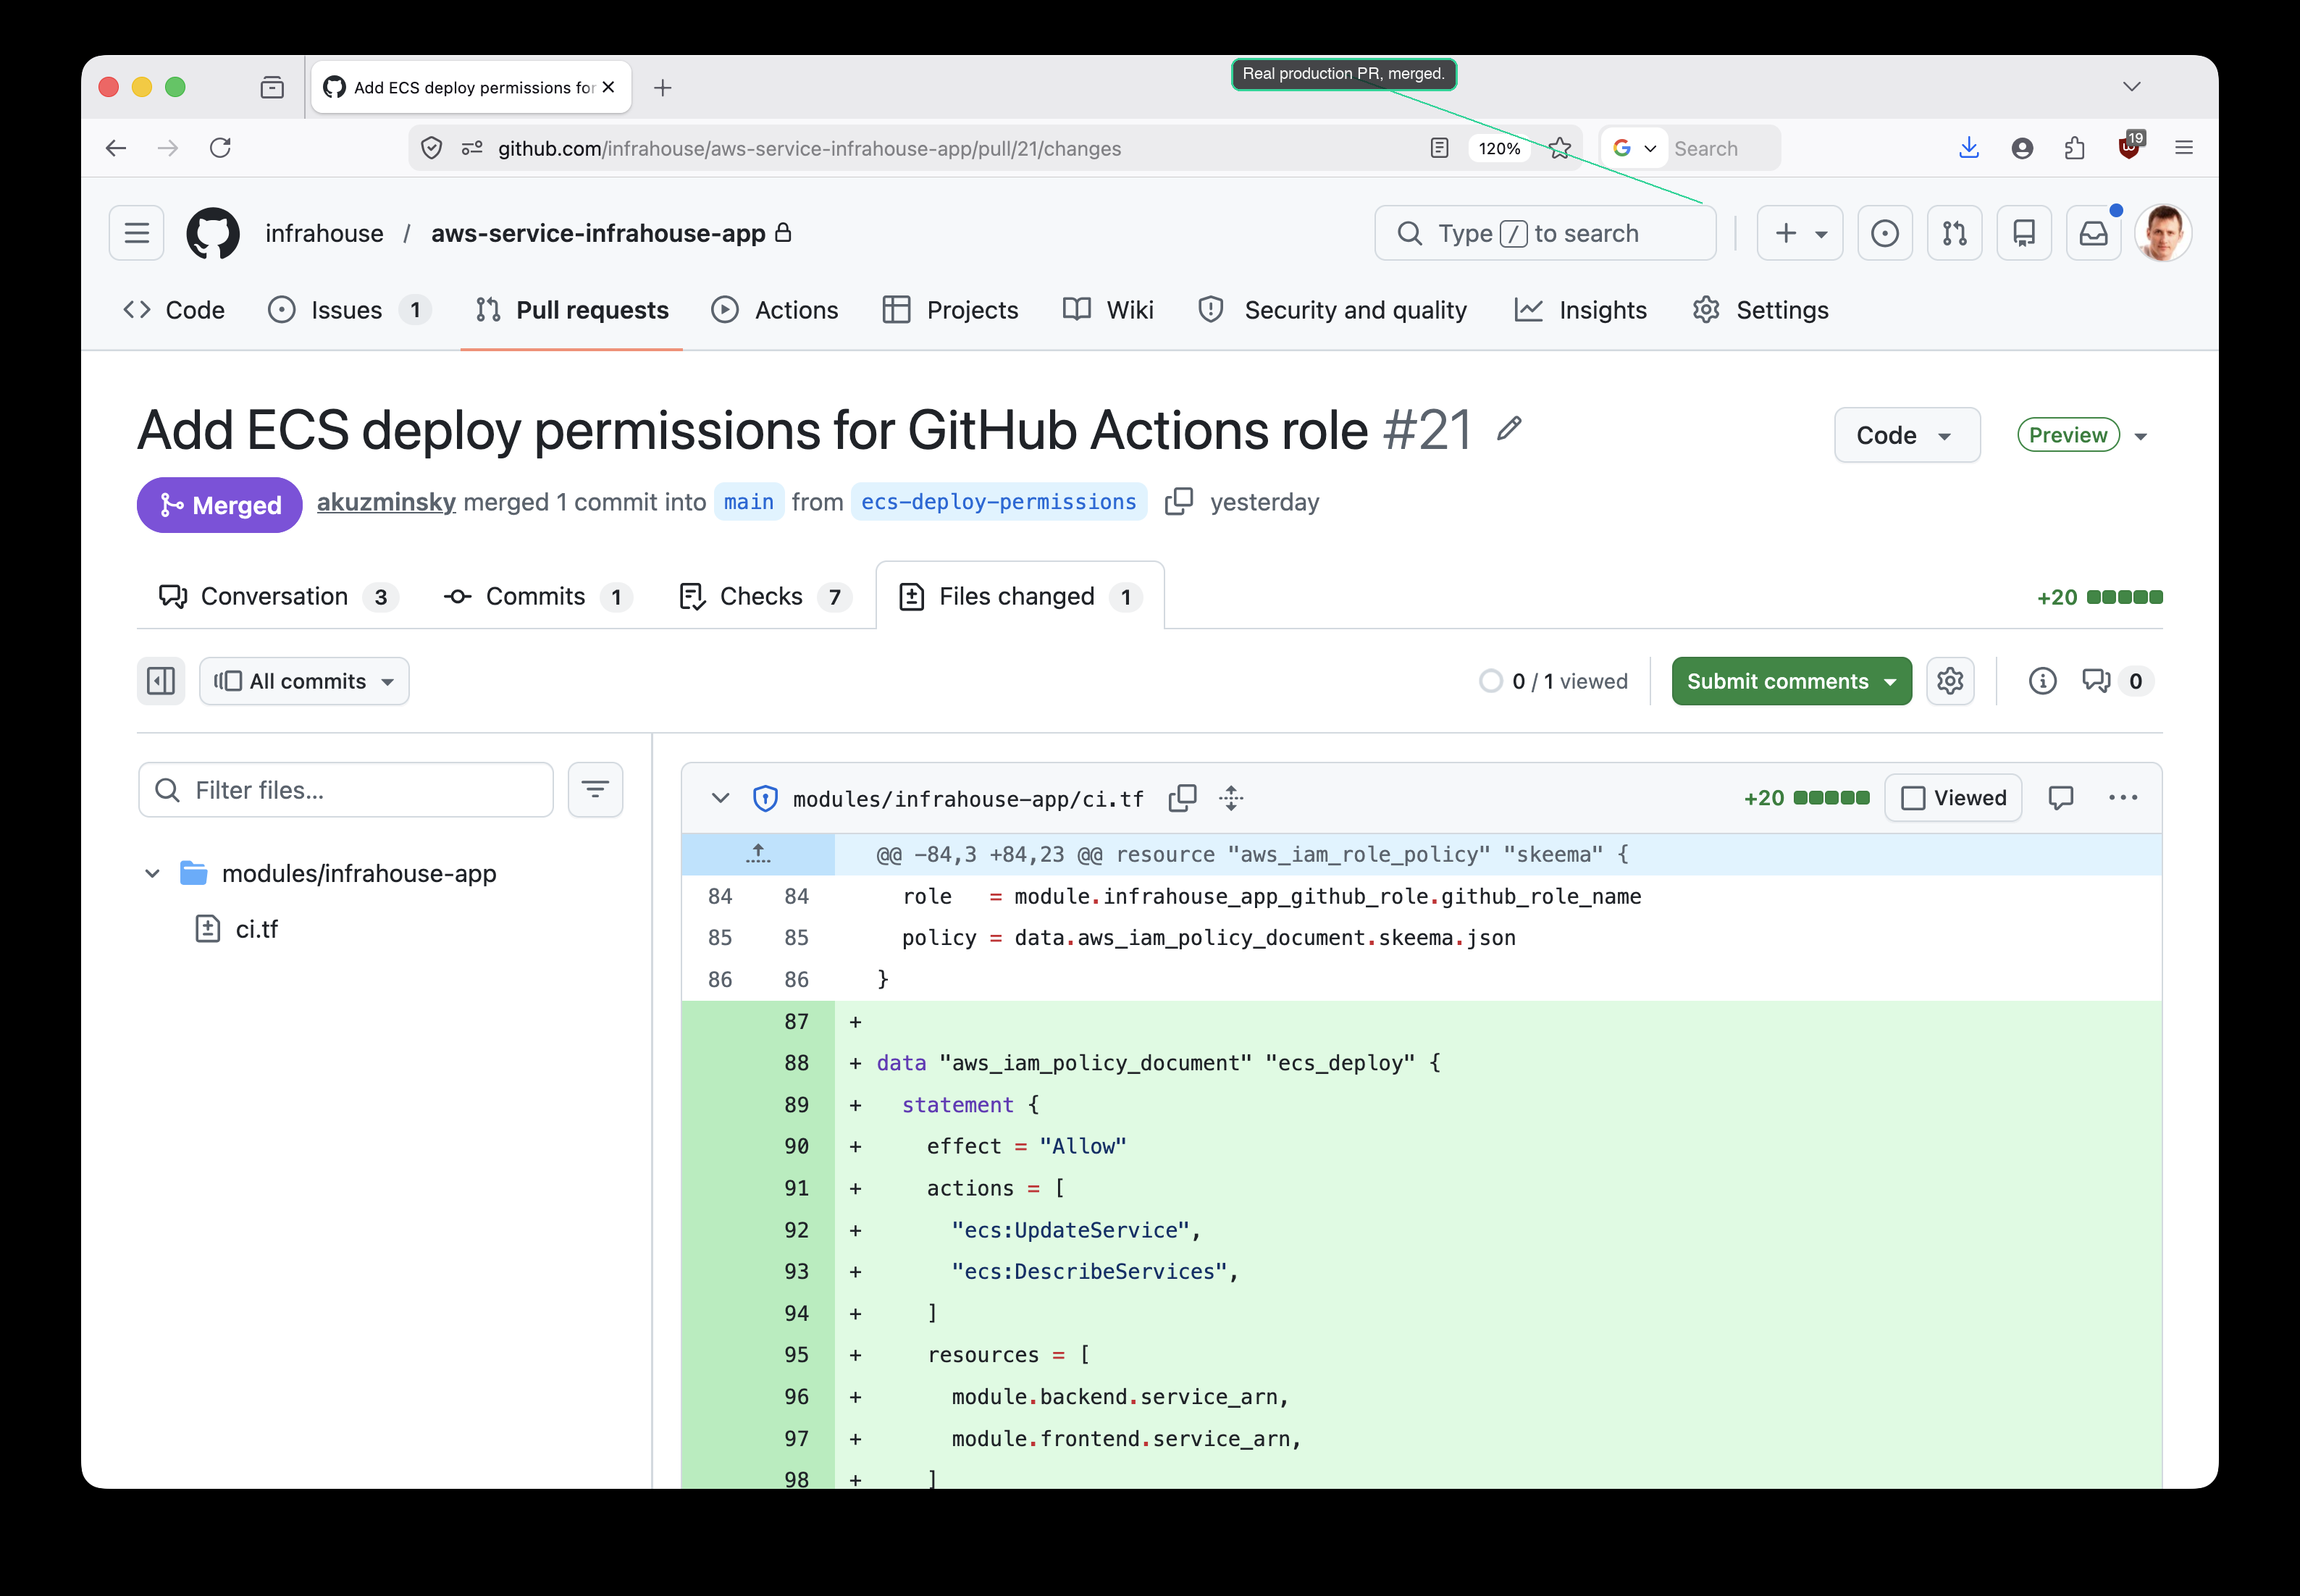Go to the infrahouse organization link

(324, 233)
